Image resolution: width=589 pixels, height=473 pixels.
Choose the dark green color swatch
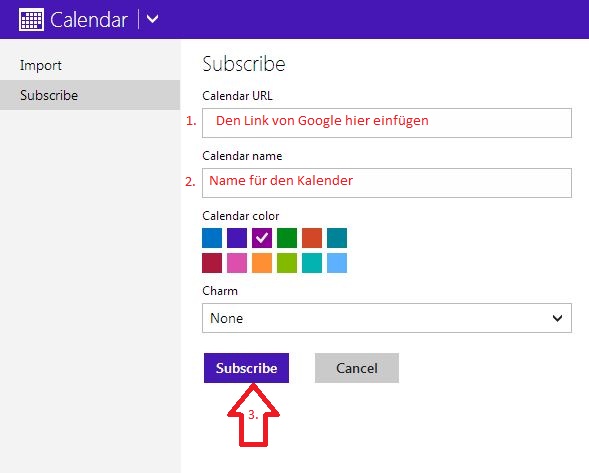(x=287, y=238)
